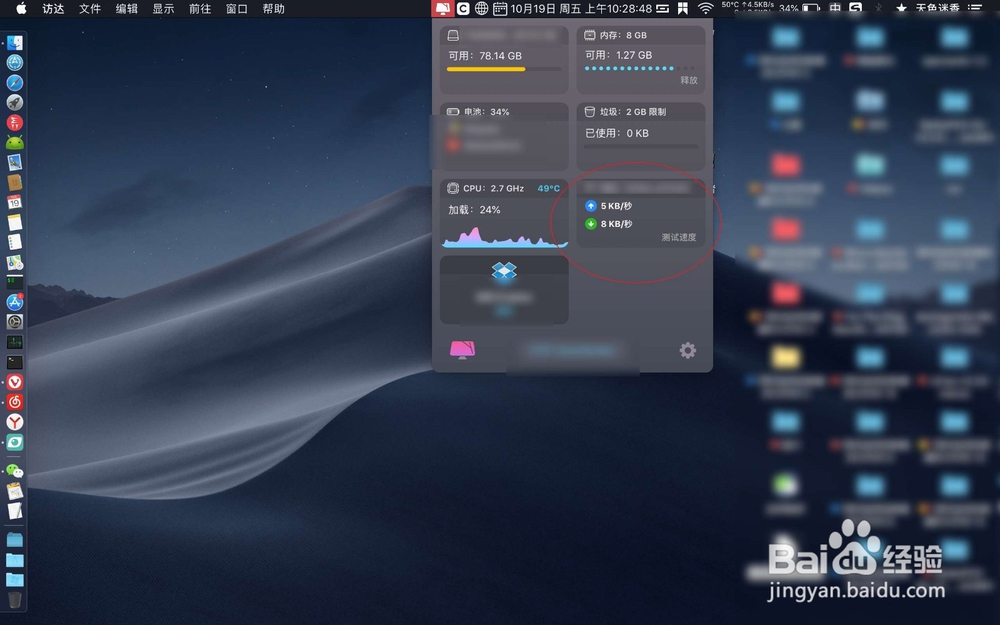Screen dimensions: 1000x625
Task: Open the 前往 menu
Action: (199, 9)
